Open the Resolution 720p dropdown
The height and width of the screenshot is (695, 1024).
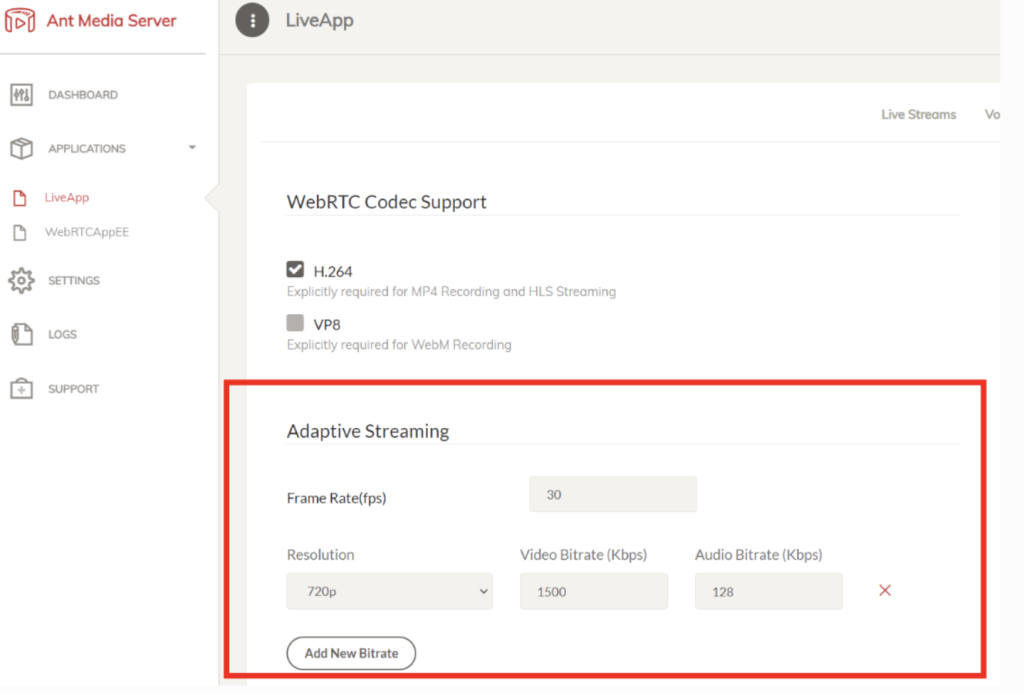coord(389,591)
